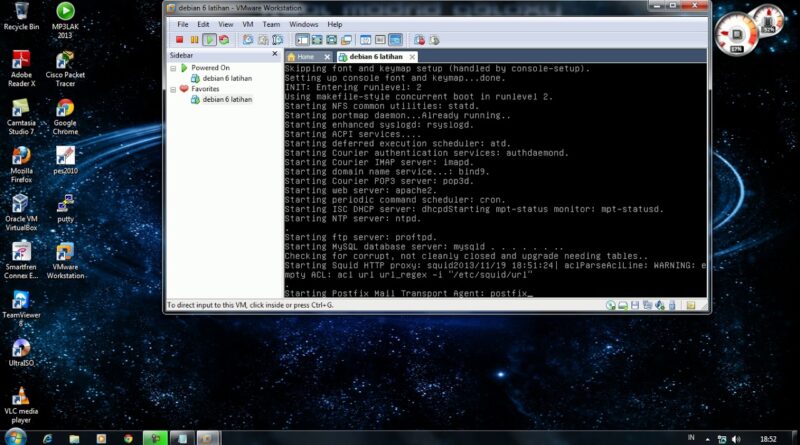Viewport: 800px width, 445px height.
Task: Open the putty desktop shortcut
Action: [65, 208]
